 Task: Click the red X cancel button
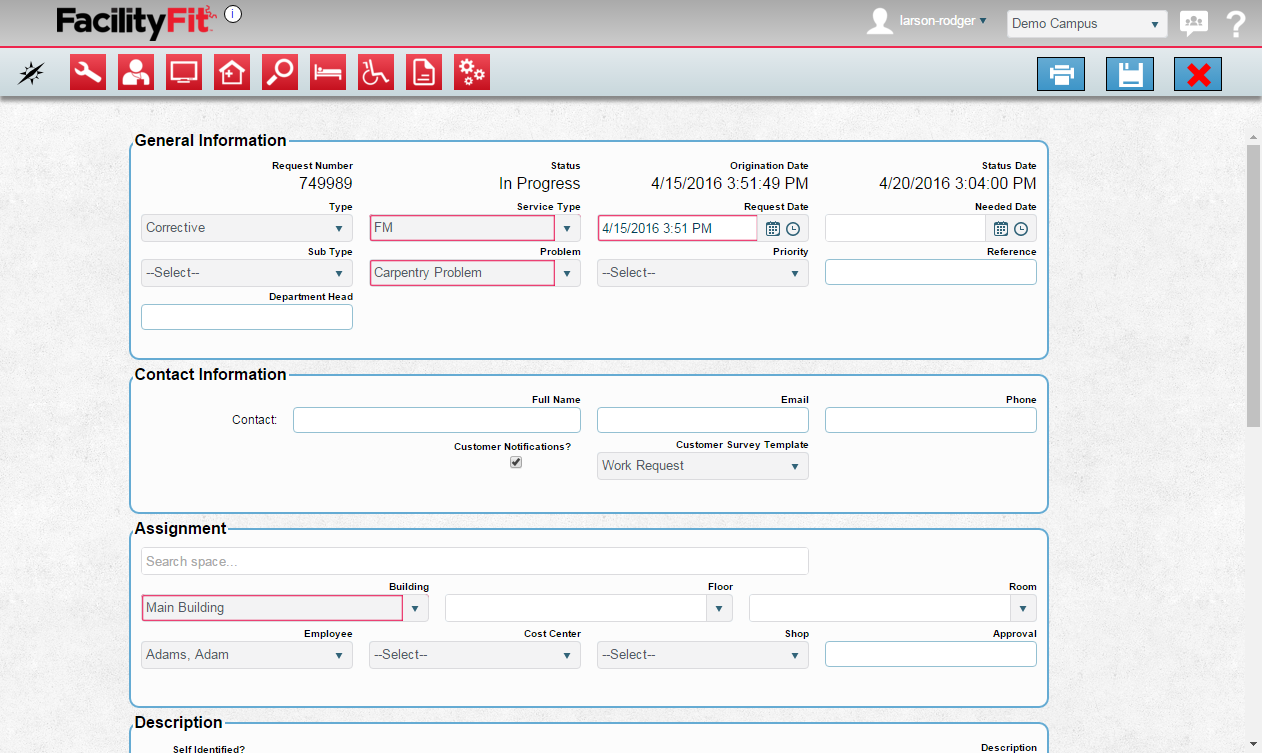[x=1198, y=74]
